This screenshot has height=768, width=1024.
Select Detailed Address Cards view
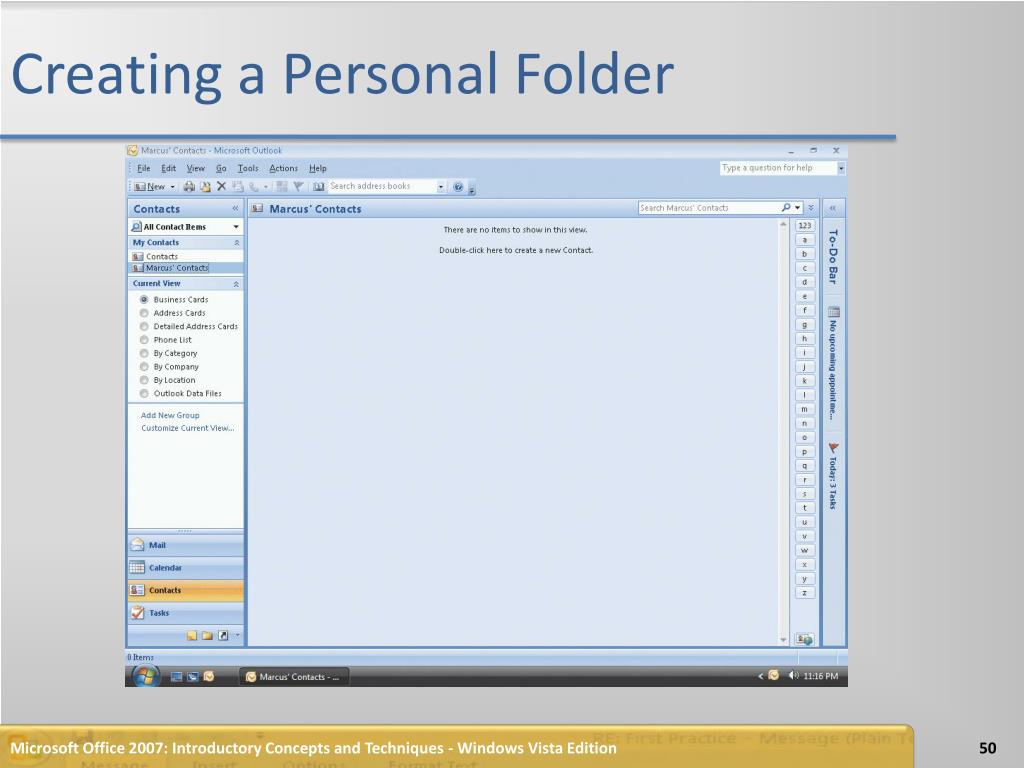tap(144, 327)
